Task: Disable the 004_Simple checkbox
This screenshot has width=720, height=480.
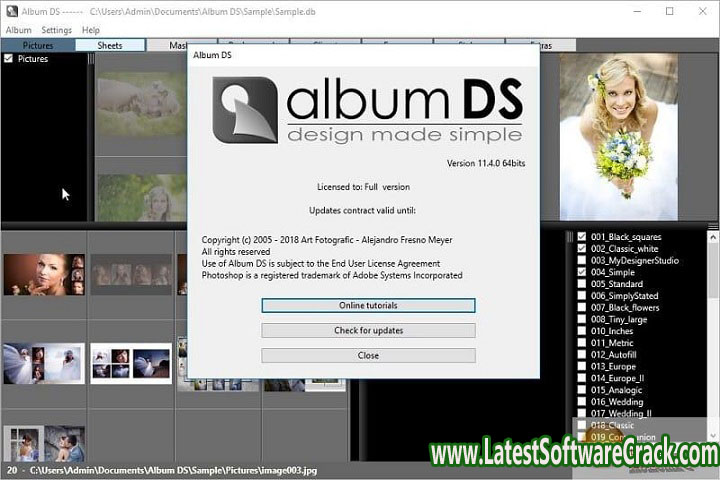Action: (582, 272)
